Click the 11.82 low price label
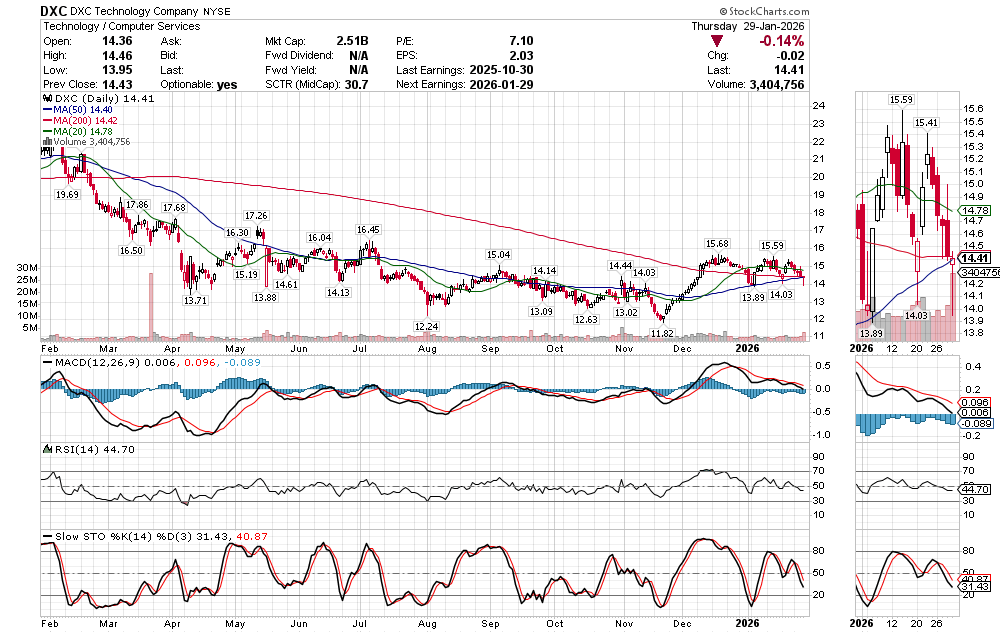 point(662,332)
